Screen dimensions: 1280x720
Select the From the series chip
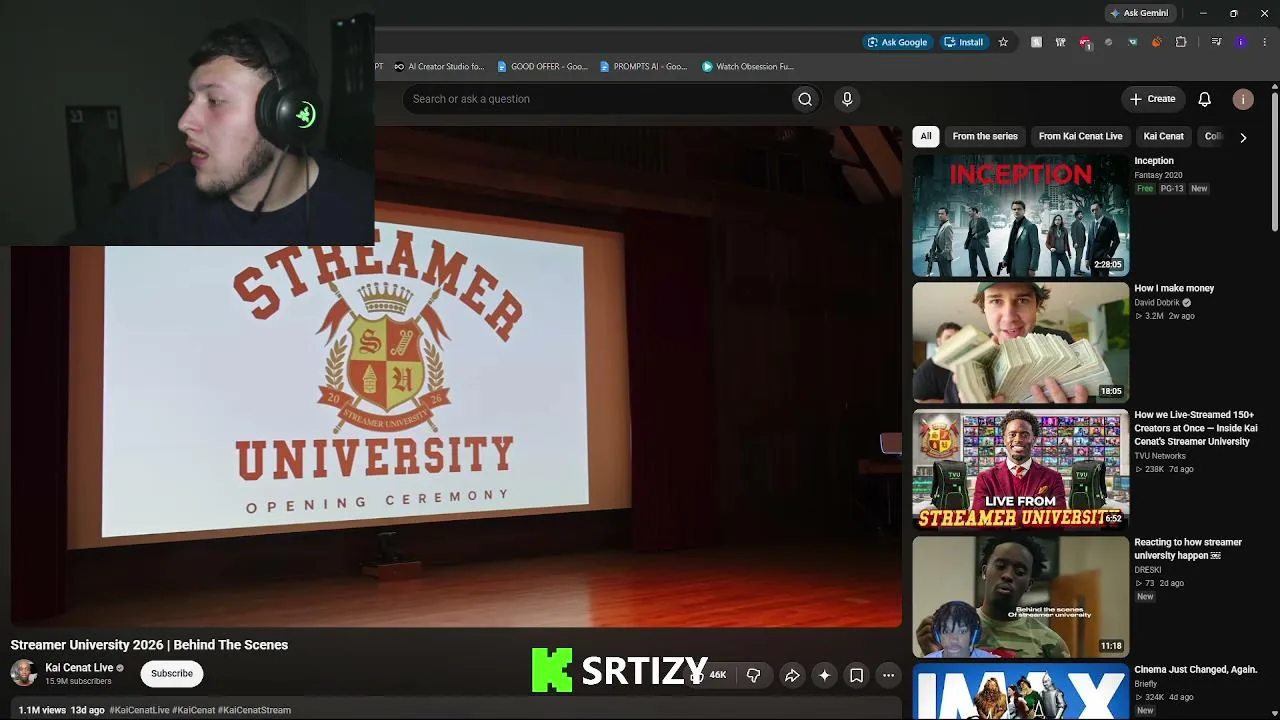[x=985, y=136]
